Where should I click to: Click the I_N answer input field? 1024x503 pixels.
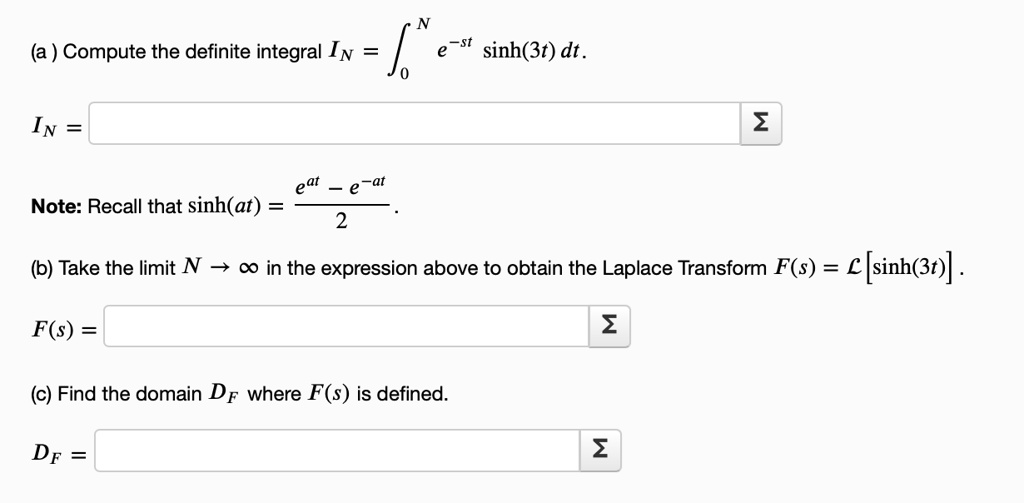pyautogui.click(x=414, y=124)
